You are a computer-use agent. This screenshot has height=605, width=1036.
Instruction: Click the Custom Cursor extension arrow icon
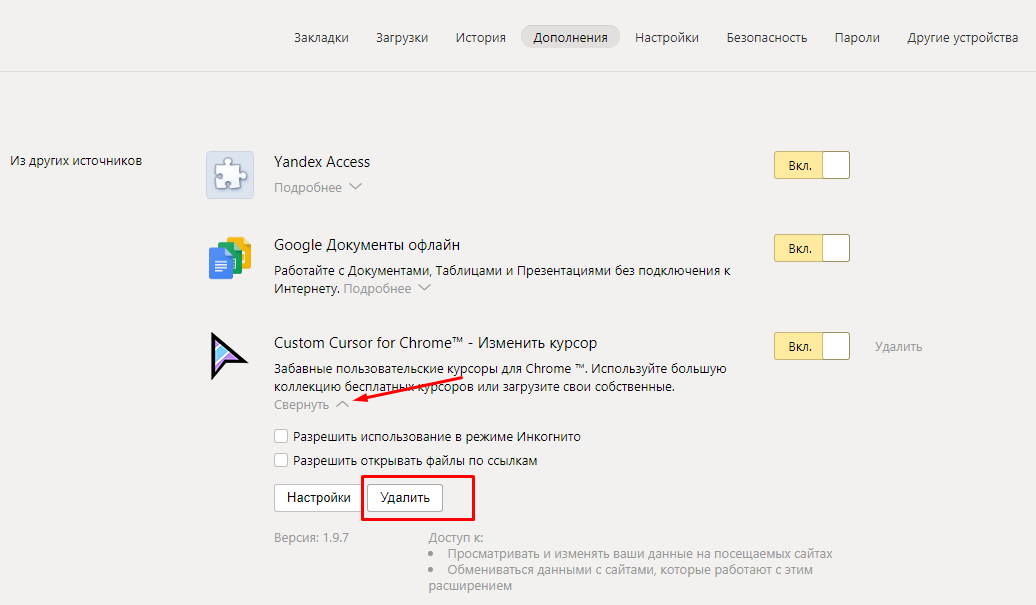tap(229, 356)
